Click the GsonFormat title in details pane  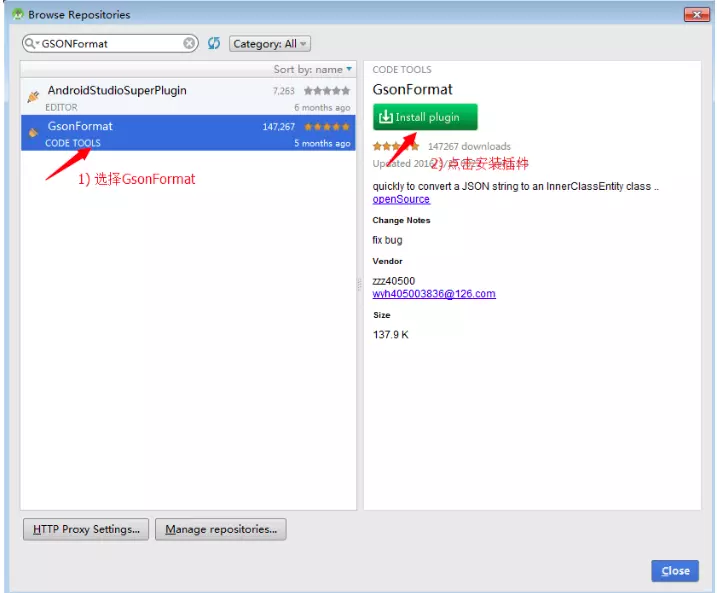[x=412, y=90]
